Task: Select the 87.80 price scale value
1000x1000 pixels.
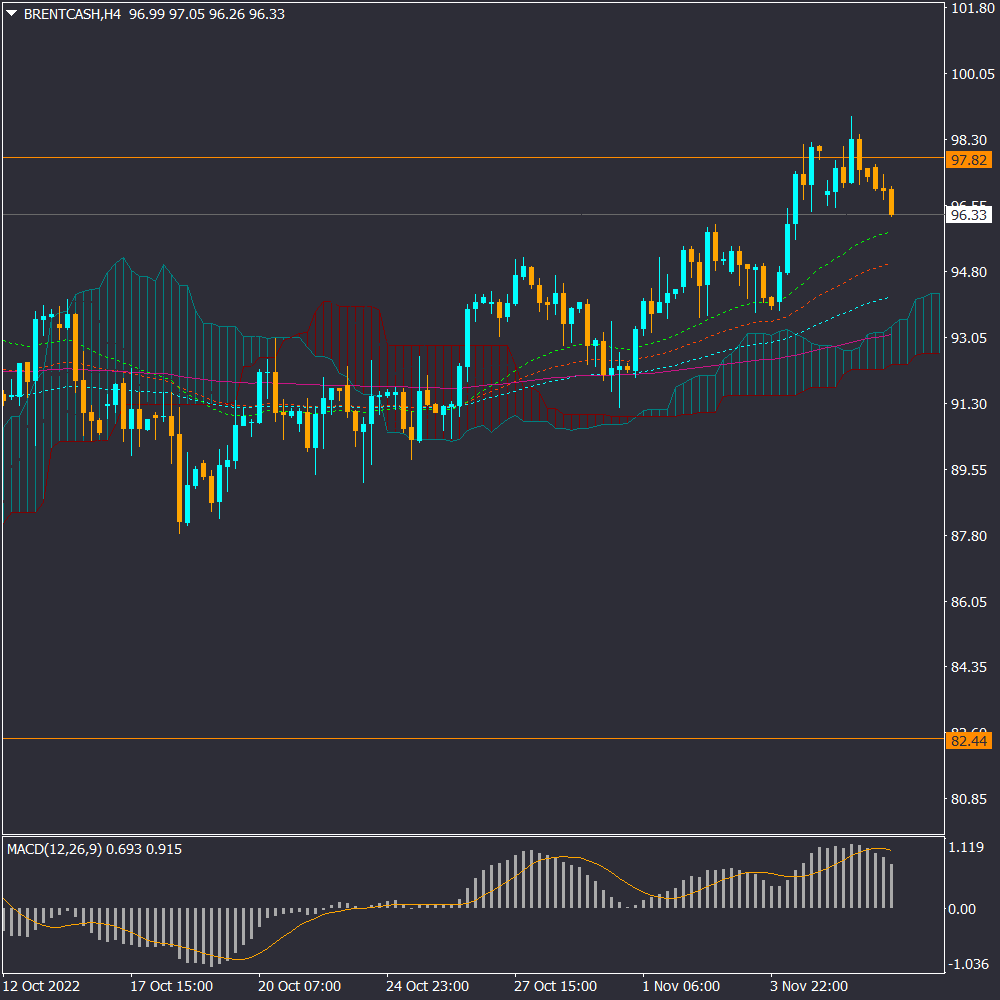Action: pyautogui.click(x=970, y=537)
